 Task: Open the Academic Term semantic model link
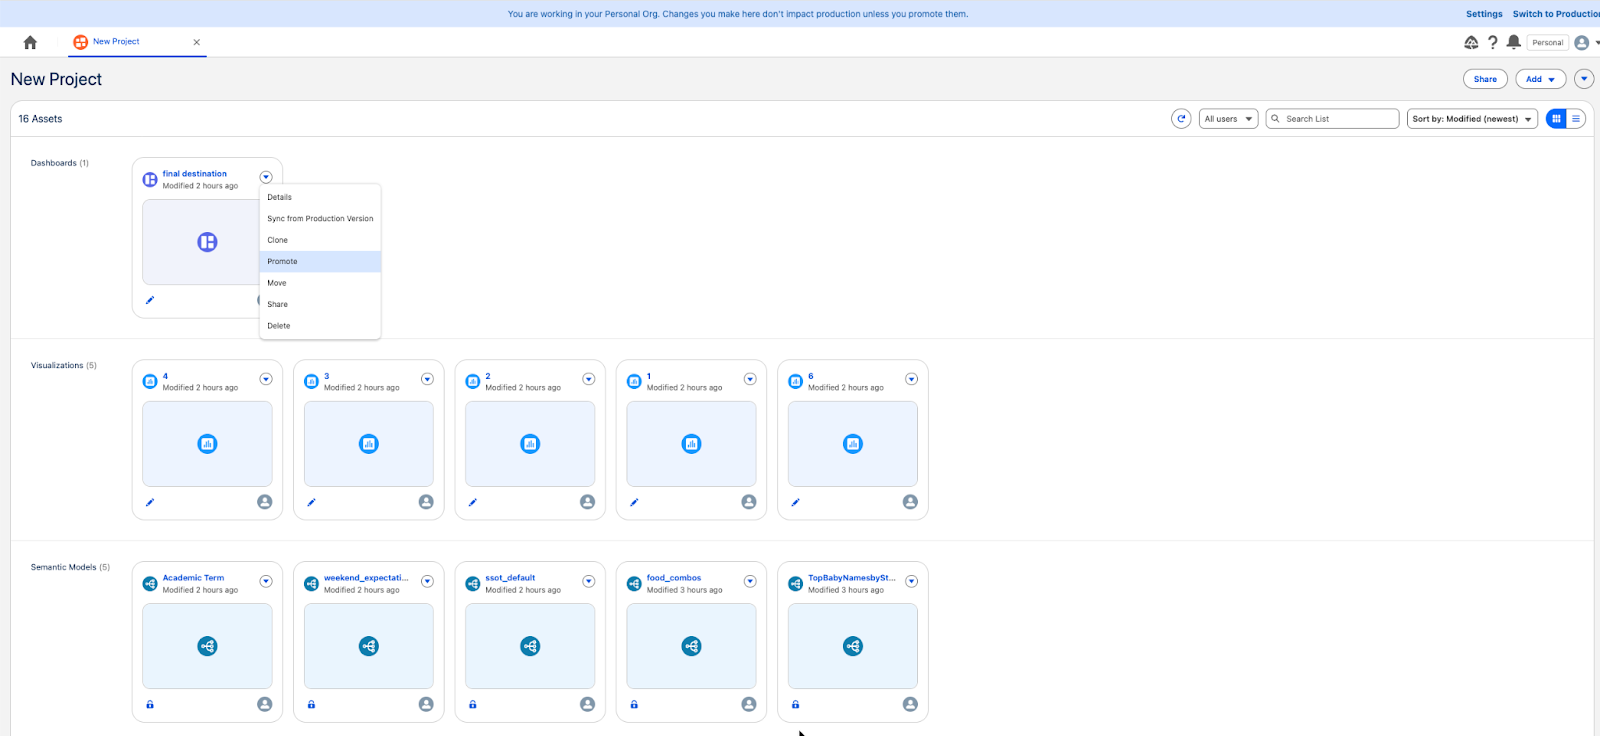click(193, 578)
